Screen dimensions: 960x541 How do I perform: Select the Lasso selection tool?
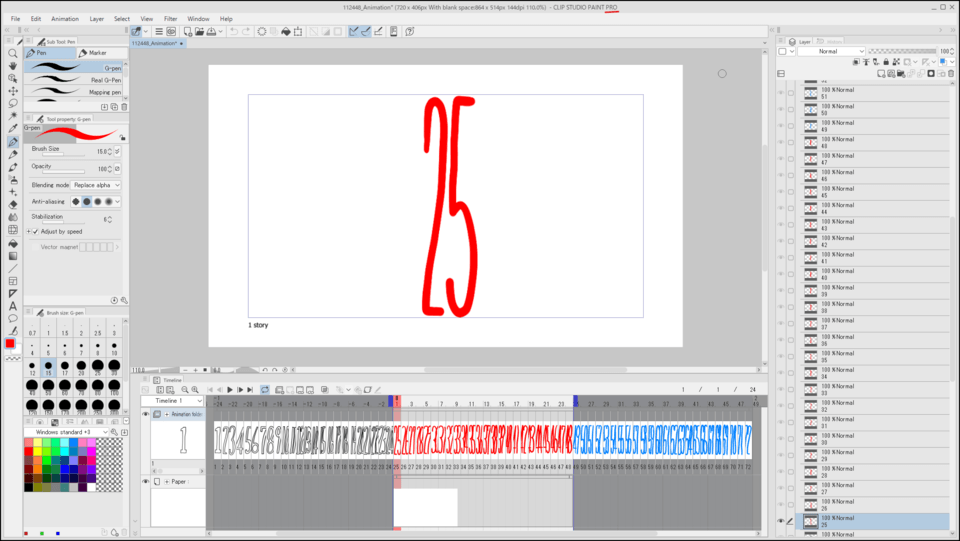pyautogui.click(x=12, y=103)
